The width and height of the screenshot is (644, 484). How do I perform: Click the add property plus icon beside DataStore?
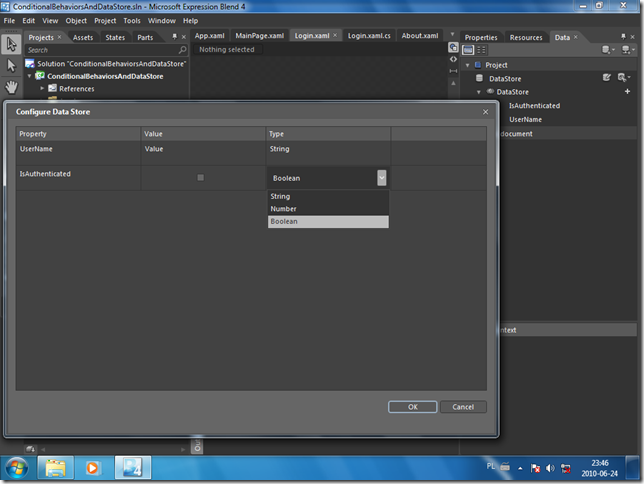pyautogui.click(x=627, y=91)
